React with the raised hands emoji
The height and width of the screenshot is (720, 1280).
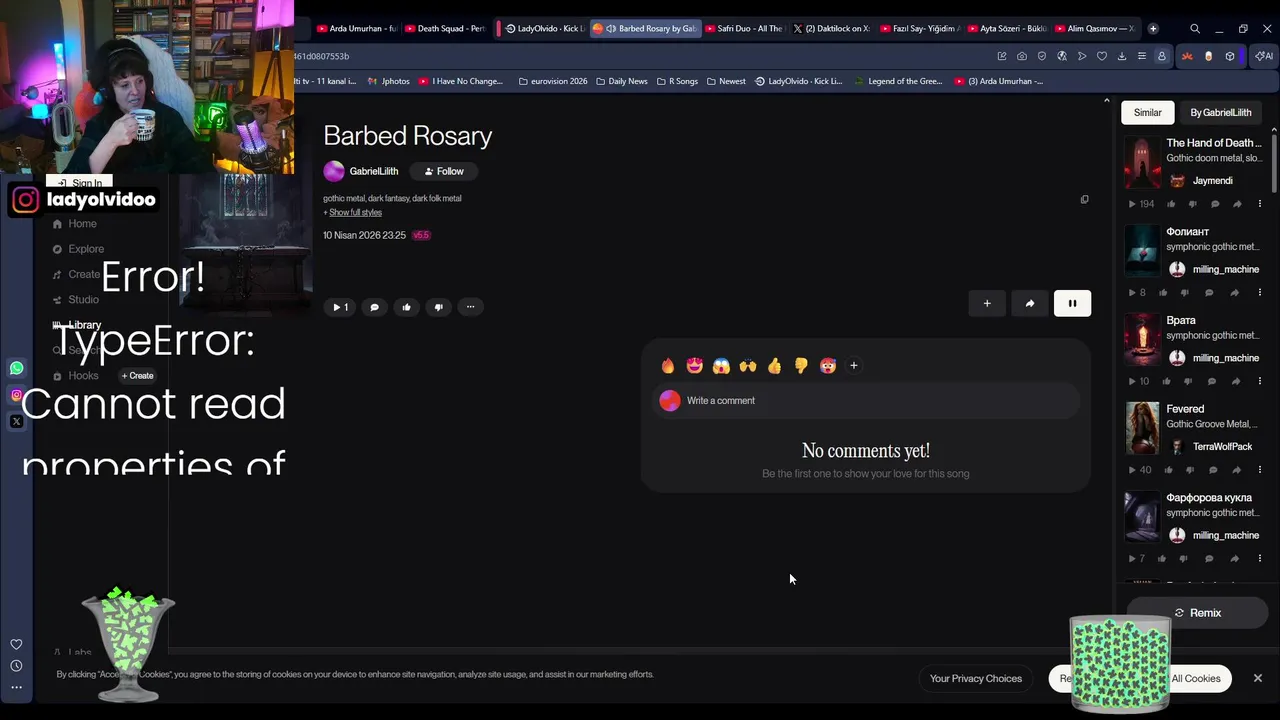(748, 366)
